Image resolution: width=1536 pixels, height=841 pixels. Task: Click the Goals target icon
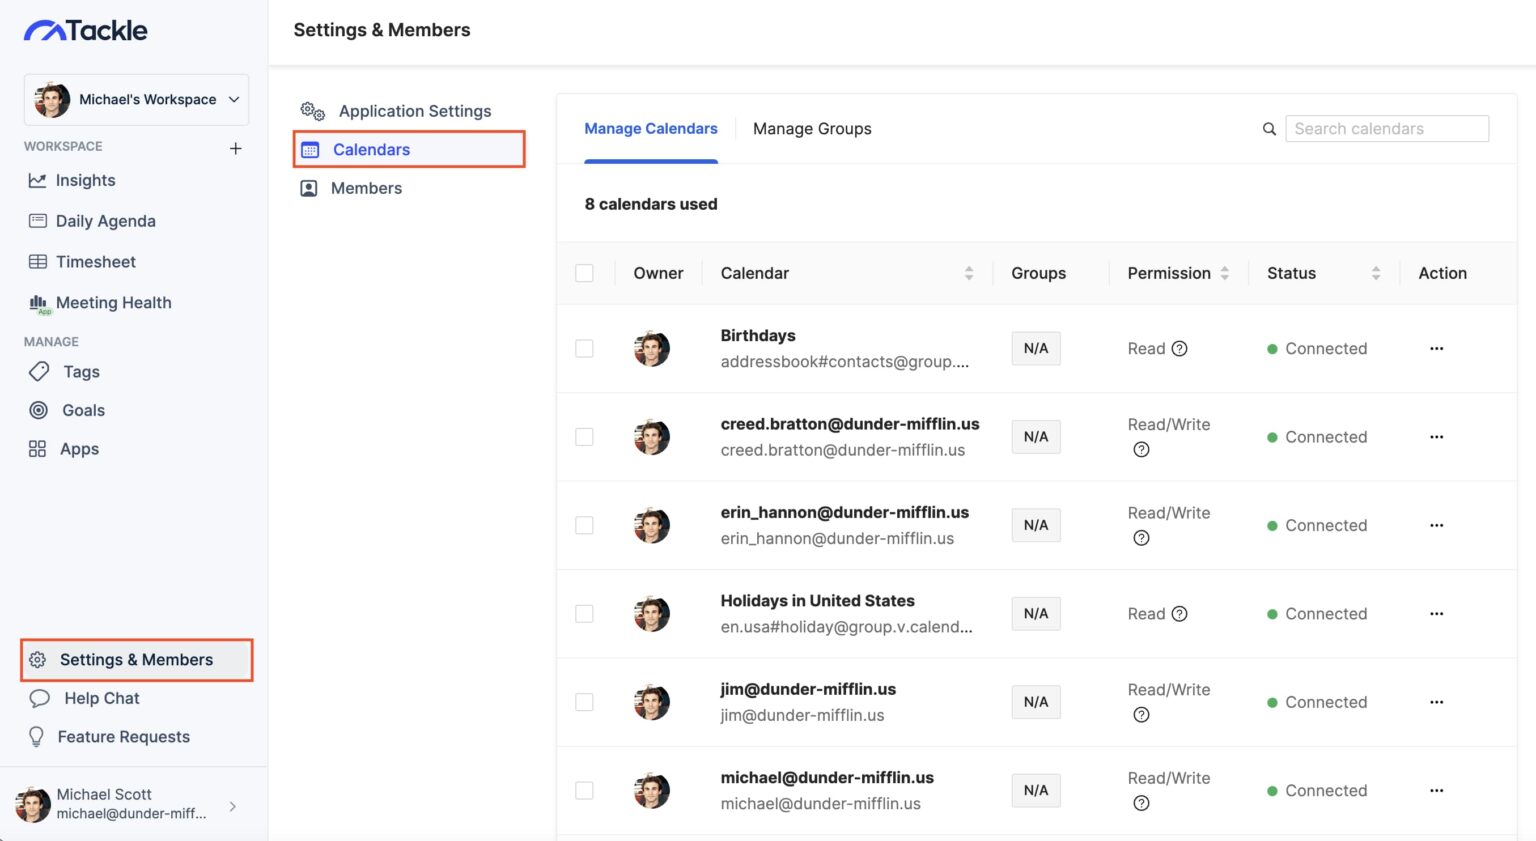(x=39, y=410)
